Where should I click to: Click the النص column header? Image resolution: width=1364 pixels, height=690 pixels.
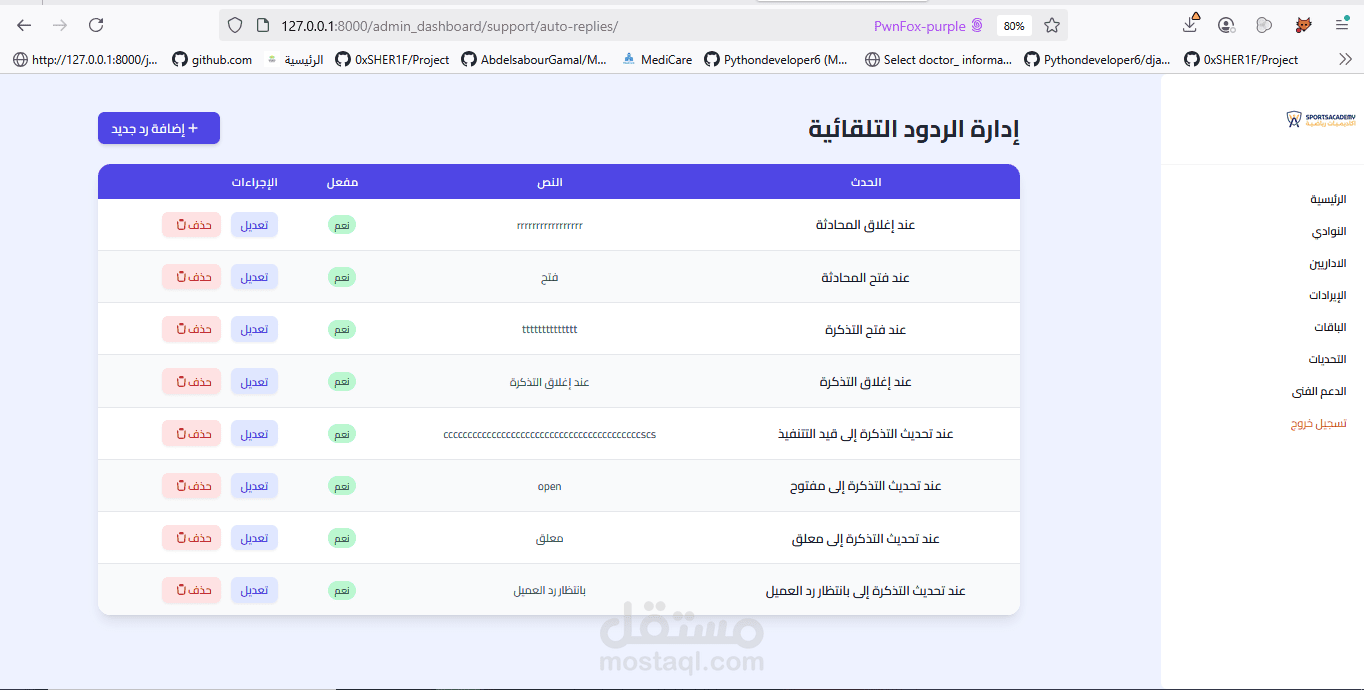click(550, 182)
